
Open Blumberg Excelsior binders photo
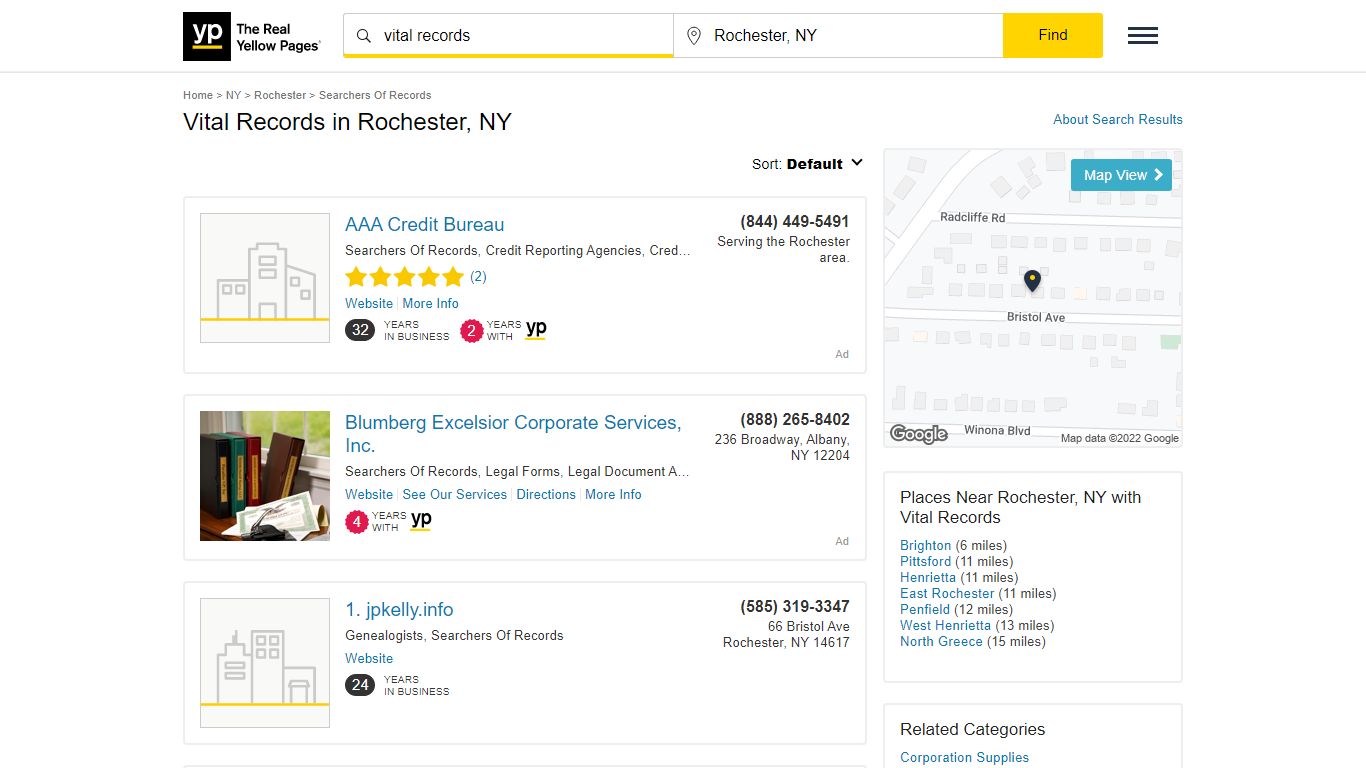coord(265,476)
